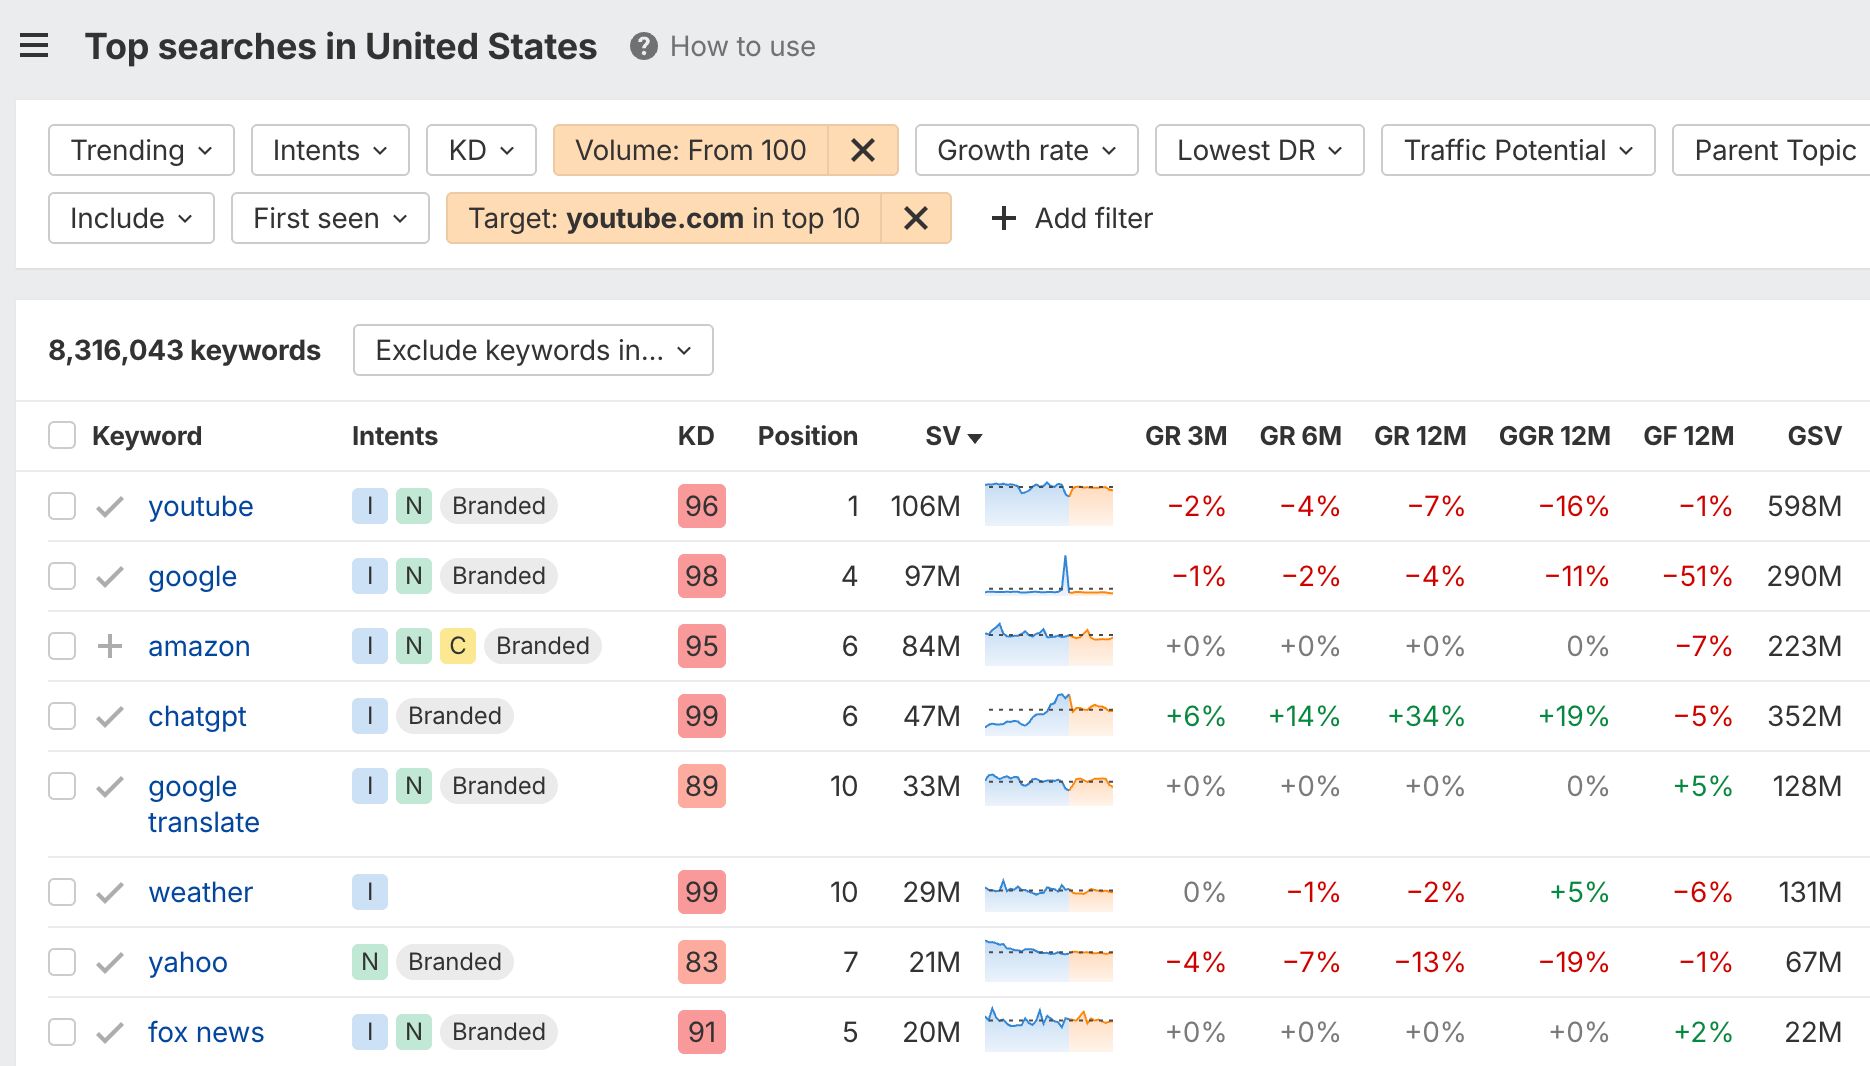Select the header select-all checkbox
Image resolution: width=1870 pixels, height=1066 pixels.
pyautogui.click(x=61, y=435)
